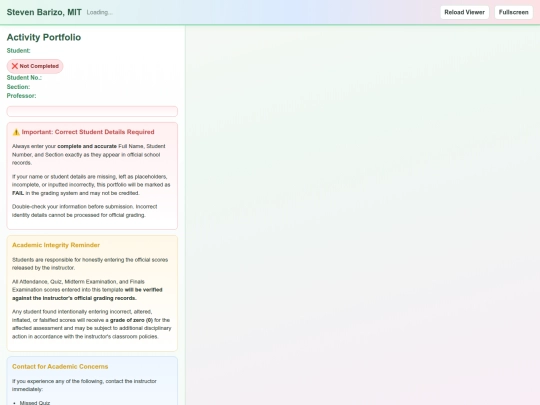Viewport: 540px width, 405px height.
Task: Click 'If you experience any of the following' text
Action: pyautogui.click(x=84, y=385)
